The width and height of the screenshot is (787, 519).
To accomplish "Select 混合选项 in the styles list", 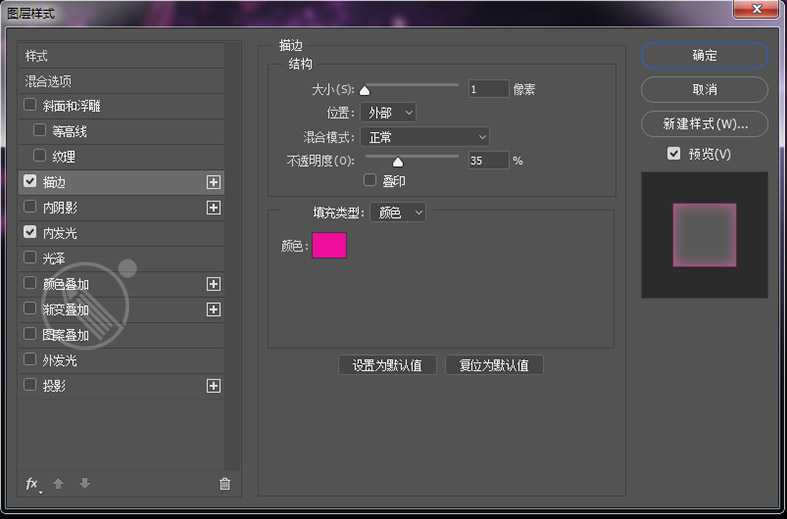I will (x=49, y=81).
